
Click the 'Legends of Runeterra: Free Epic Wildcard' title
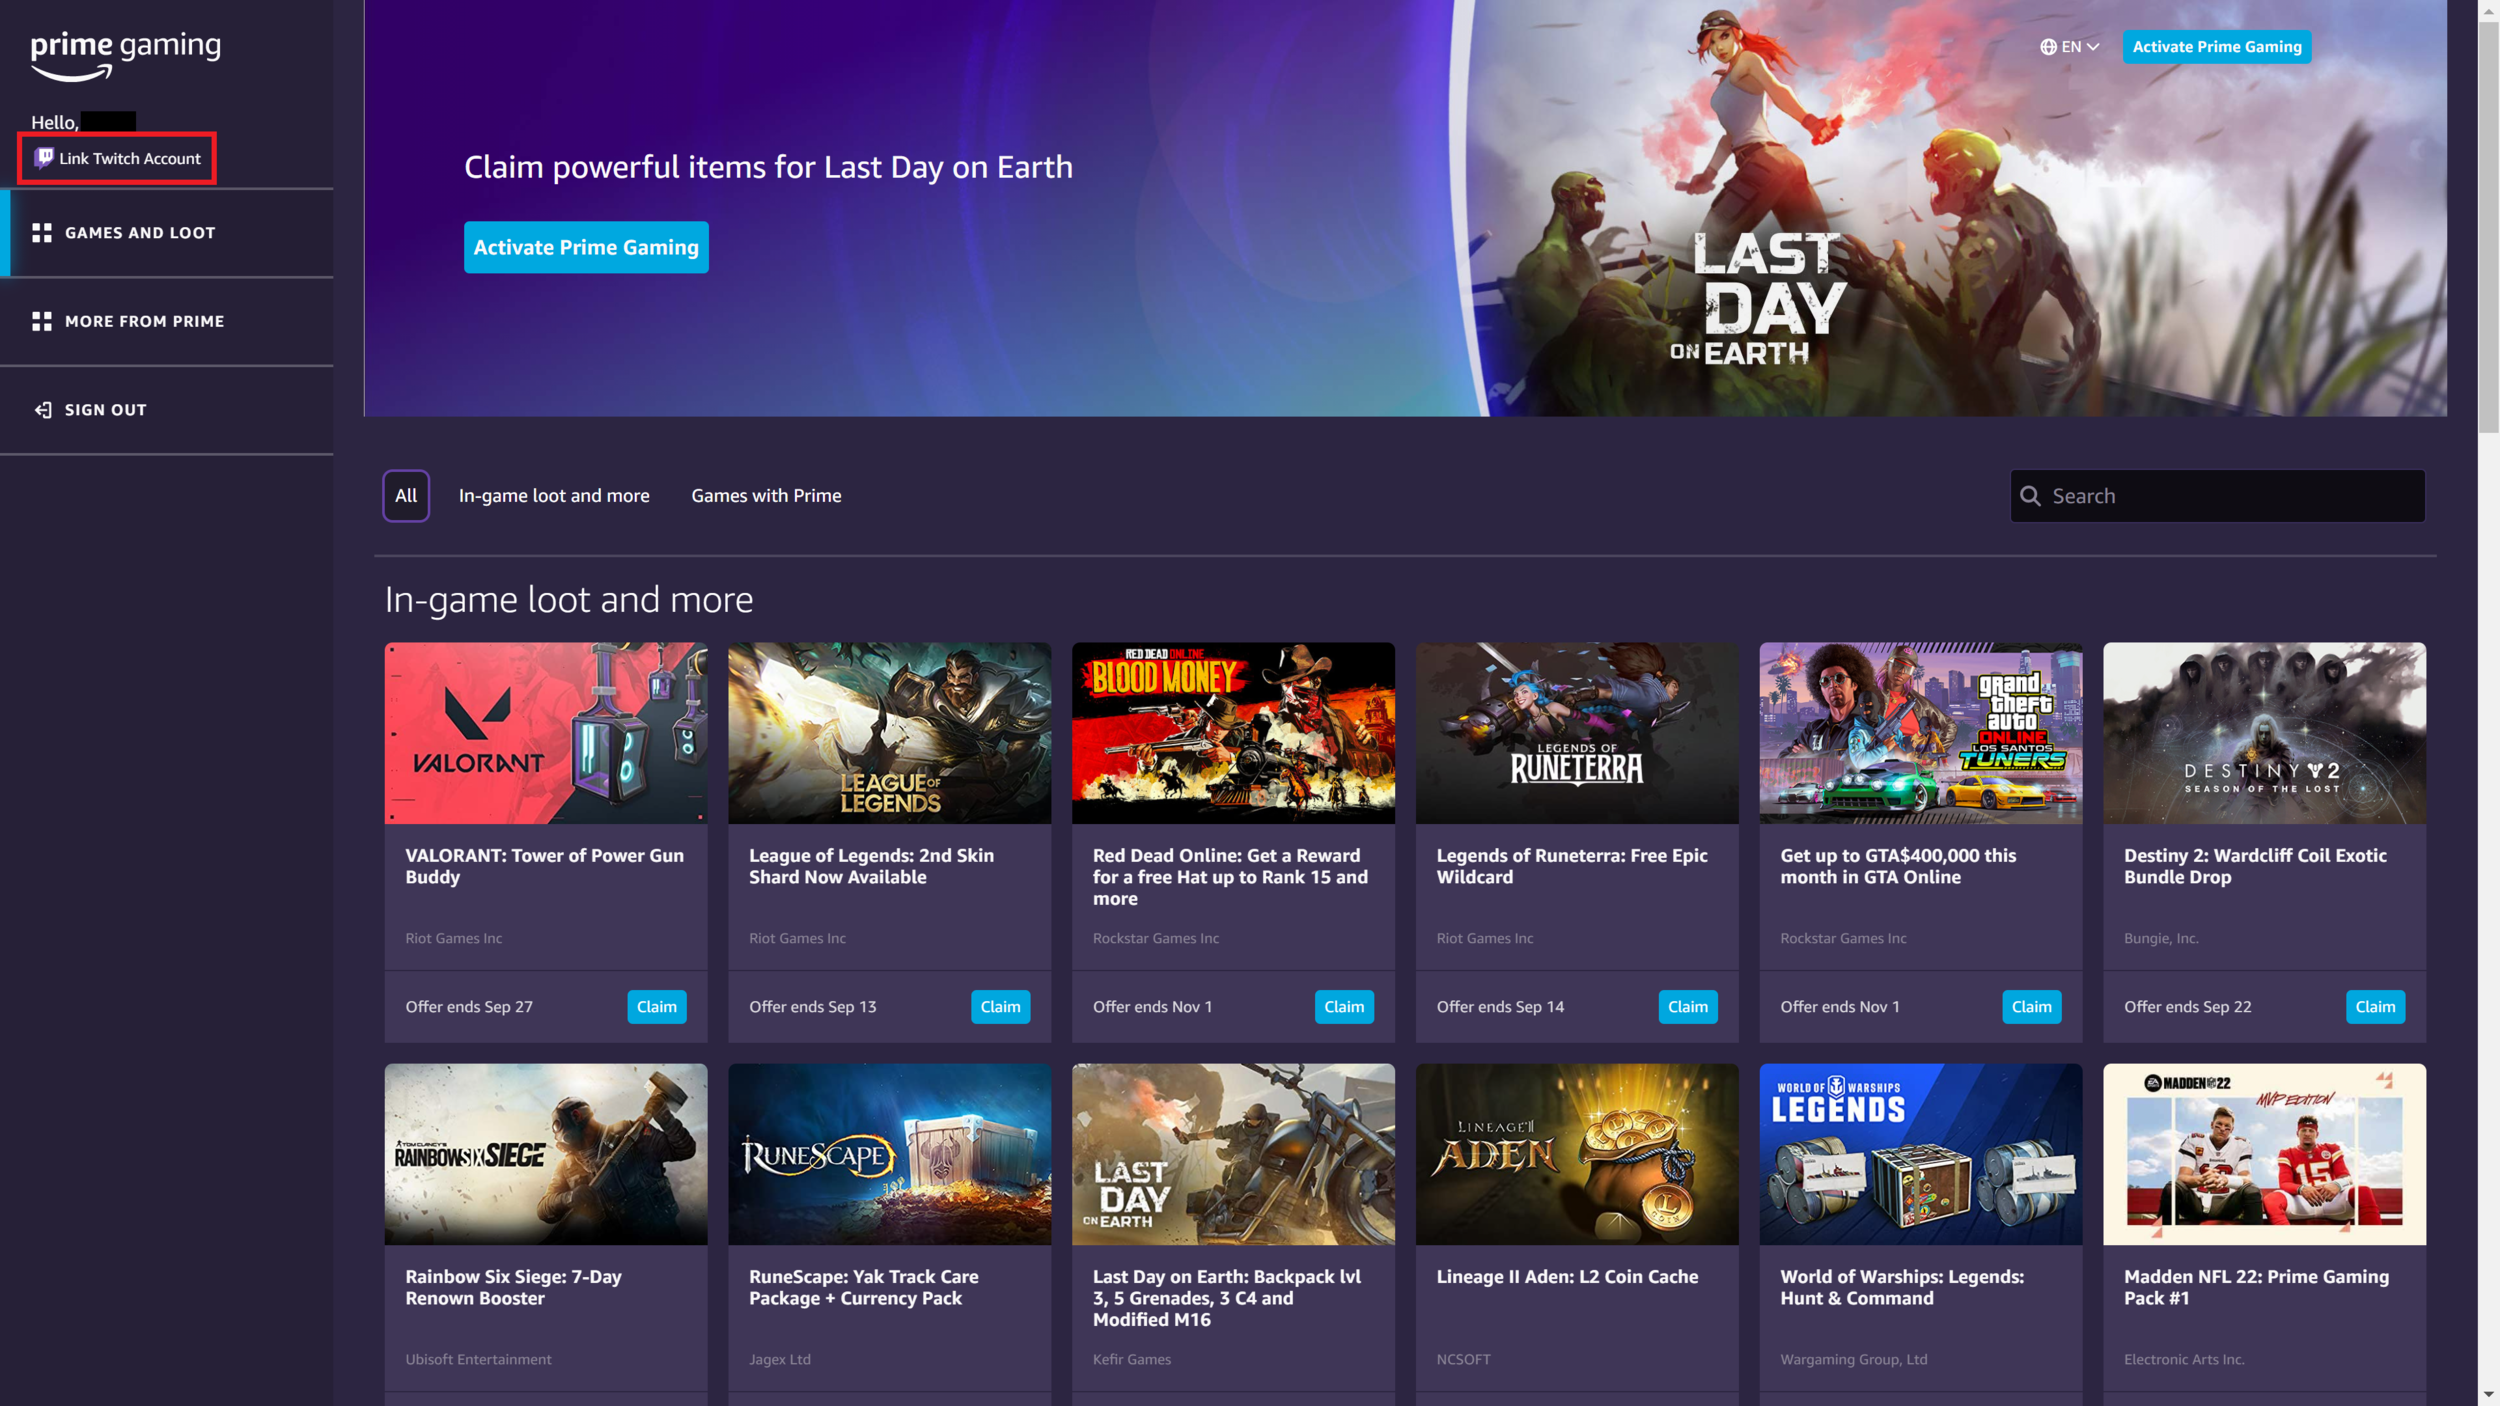point(1572,866)
